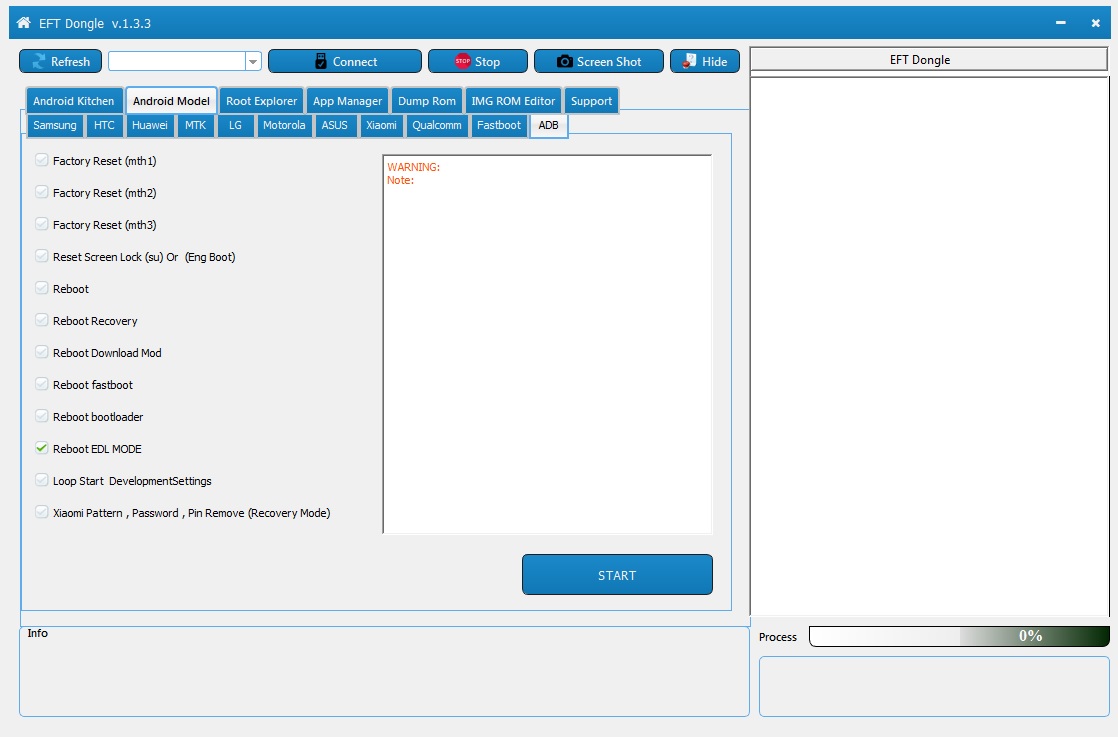Select the Fastboot sub-tab
The image size is (1118, 737).
click(x=499, y=125)
